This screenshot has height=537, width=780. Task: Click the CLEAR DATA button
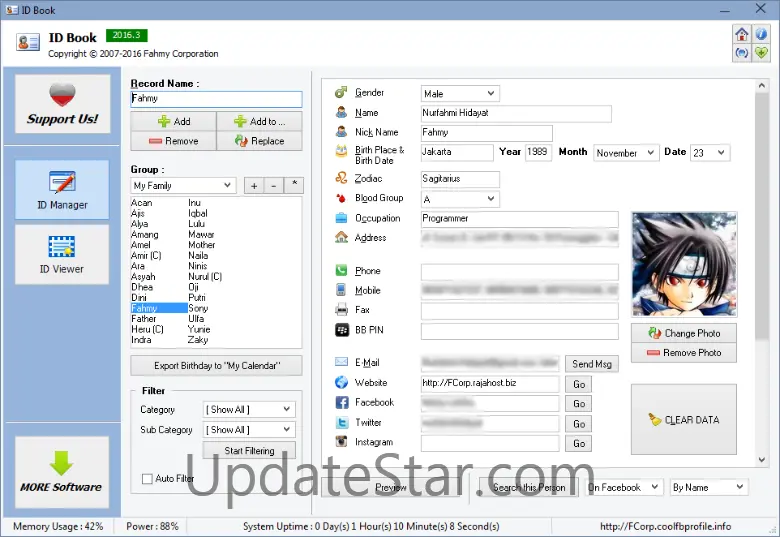point(684,420)
